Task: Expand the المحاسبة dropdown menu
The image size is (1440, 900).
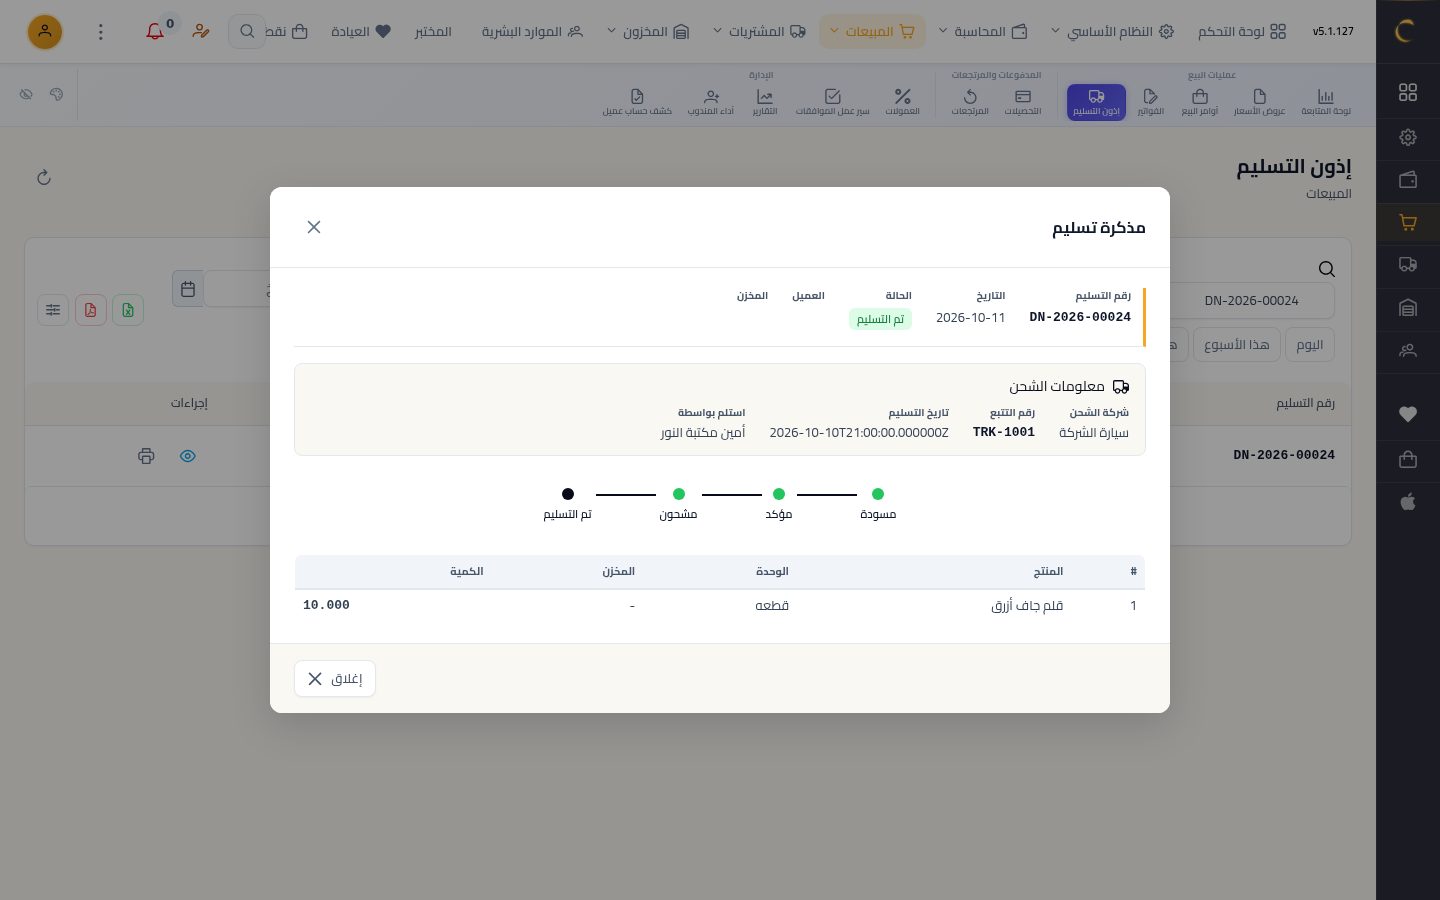Action: (983, 32)
